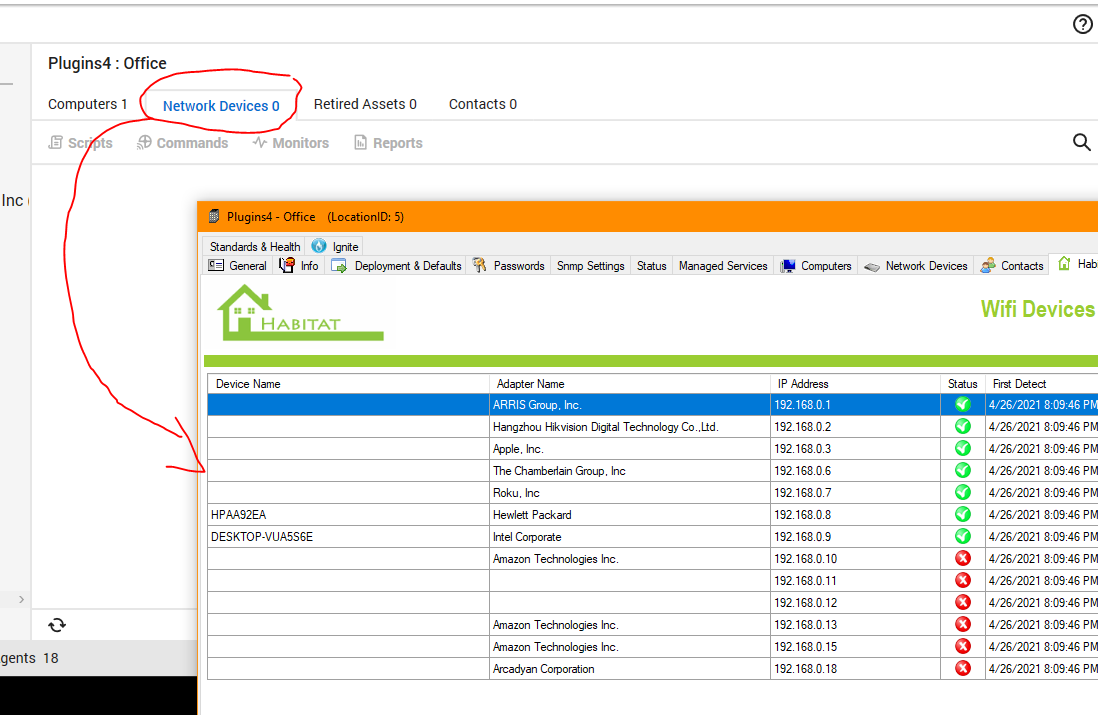Image resolution: width=1098 pixels, height=715 pixels.
Task: Click red status X for 192.168.0.18
Action: pos(963,669)
